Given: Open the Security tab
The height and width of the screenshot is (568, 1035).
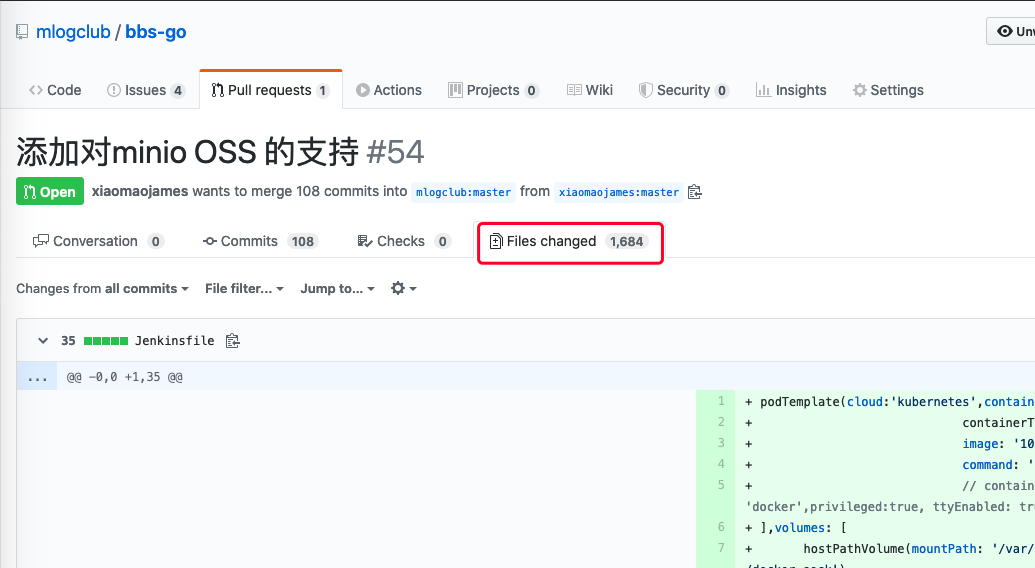Looking at the screenshot, I should coord(684,90).
